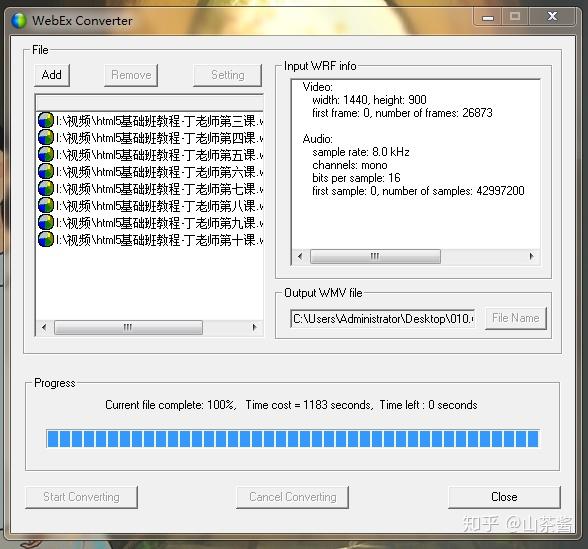Click the WRF info scroll right arrow
The width and height of the screenshot is (588, 549).
[x=531, y=256]
